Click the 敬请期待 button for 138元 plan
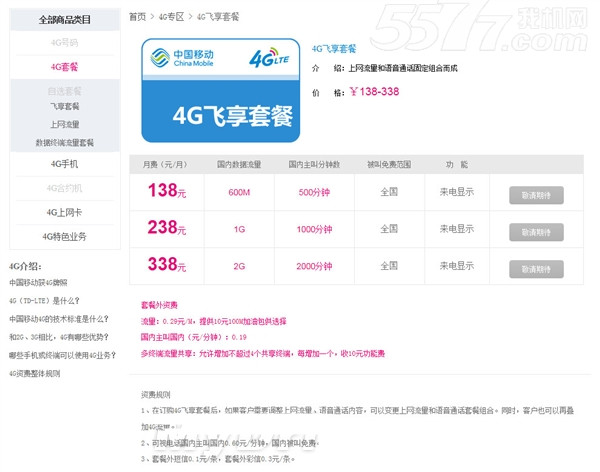This screenshot has height=472, width=600. [x=536, y=195]
